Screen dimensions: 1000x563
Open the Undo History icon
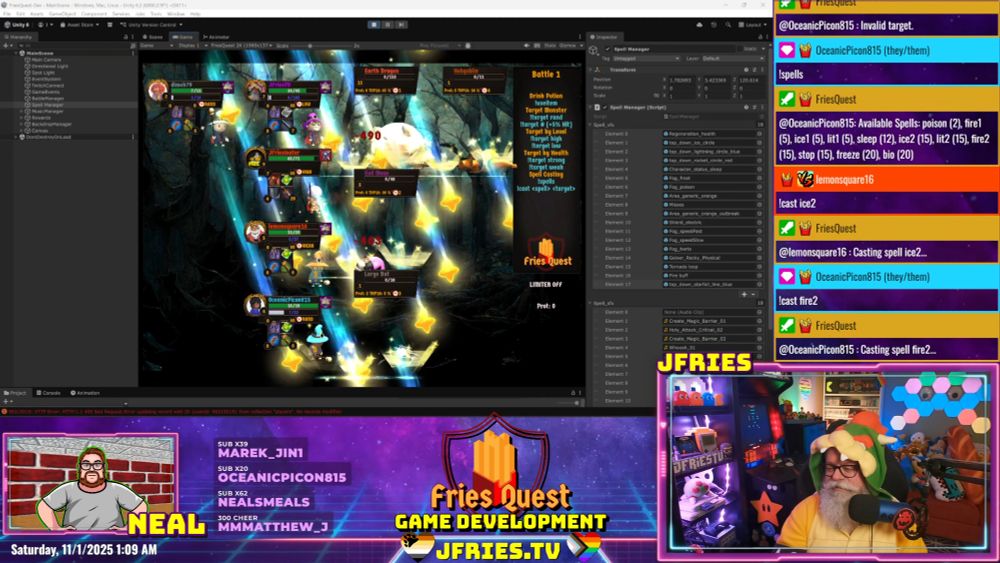point(714,25)
